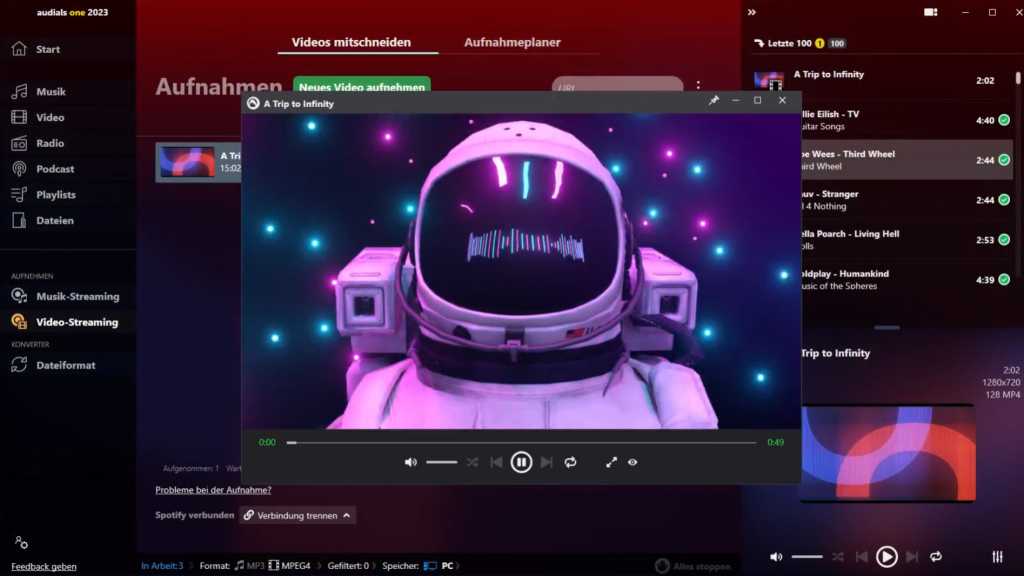Select Living Hell track row
The height and width of the screenshot is (576, 1024).
907,240
